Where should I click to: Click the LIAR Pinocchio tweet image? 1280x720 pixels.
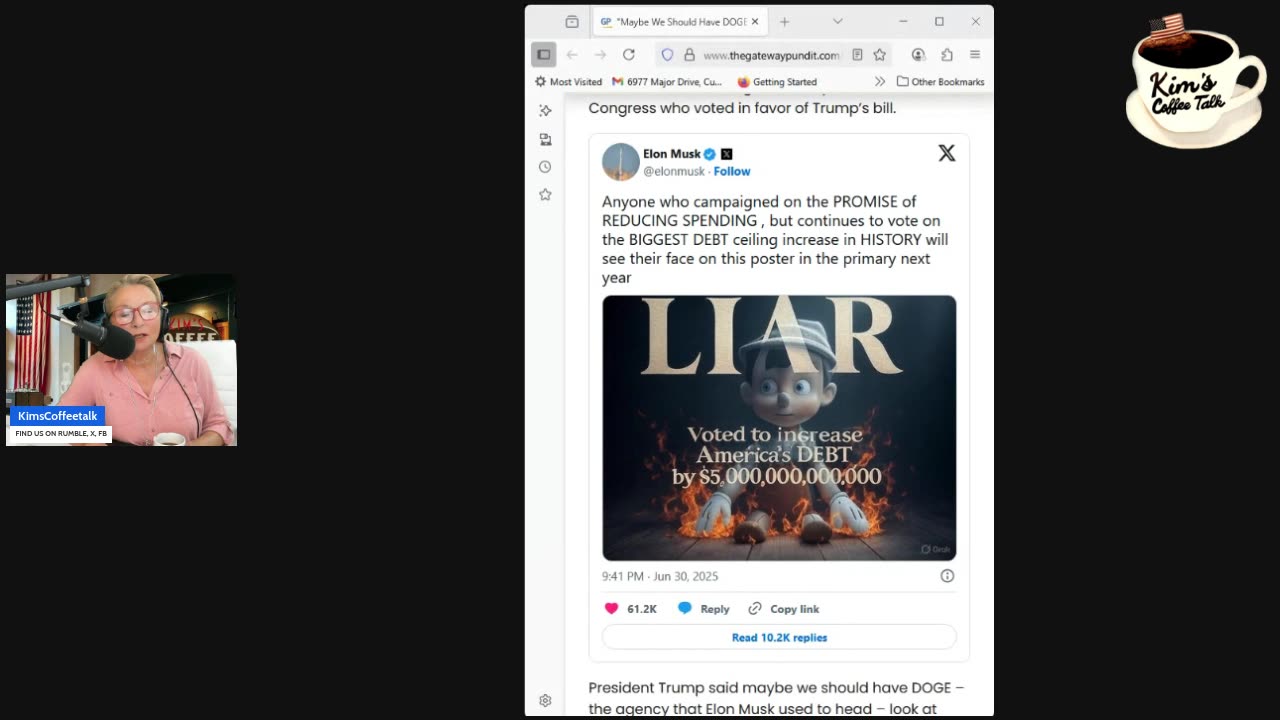click(x=779, y=428)
